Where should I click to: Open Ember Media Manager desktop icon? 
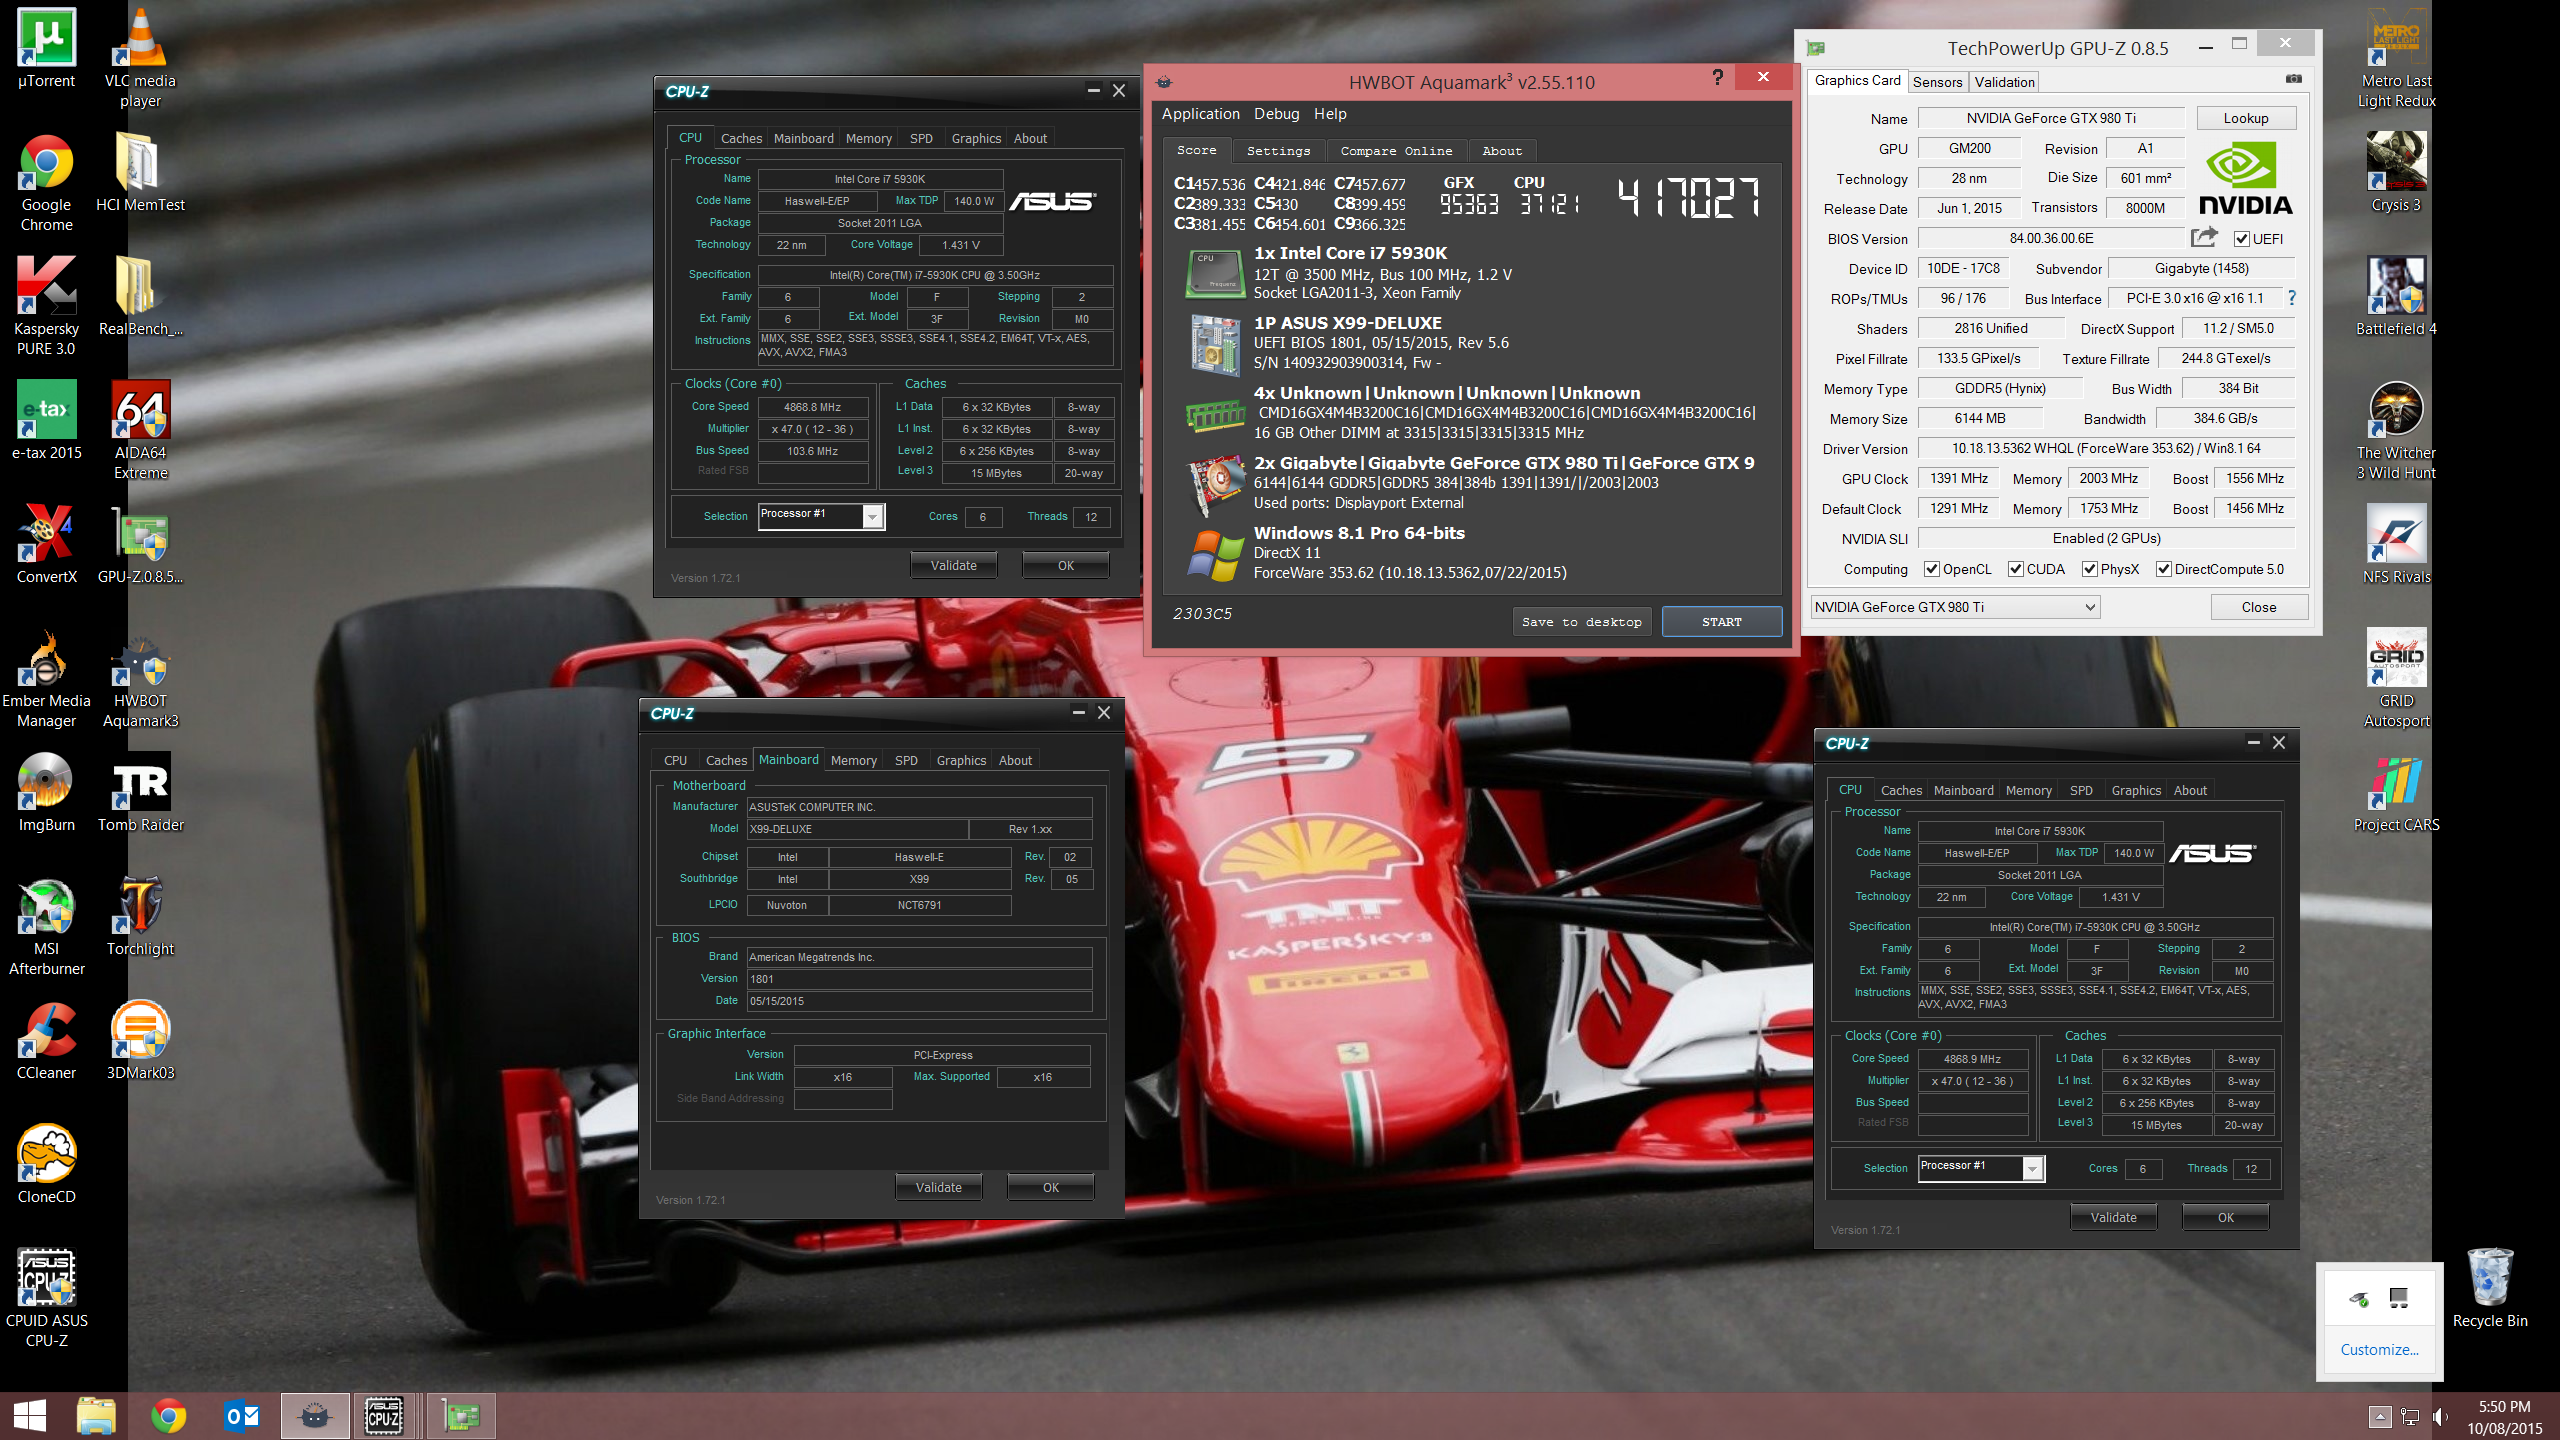tap(46, 678)
